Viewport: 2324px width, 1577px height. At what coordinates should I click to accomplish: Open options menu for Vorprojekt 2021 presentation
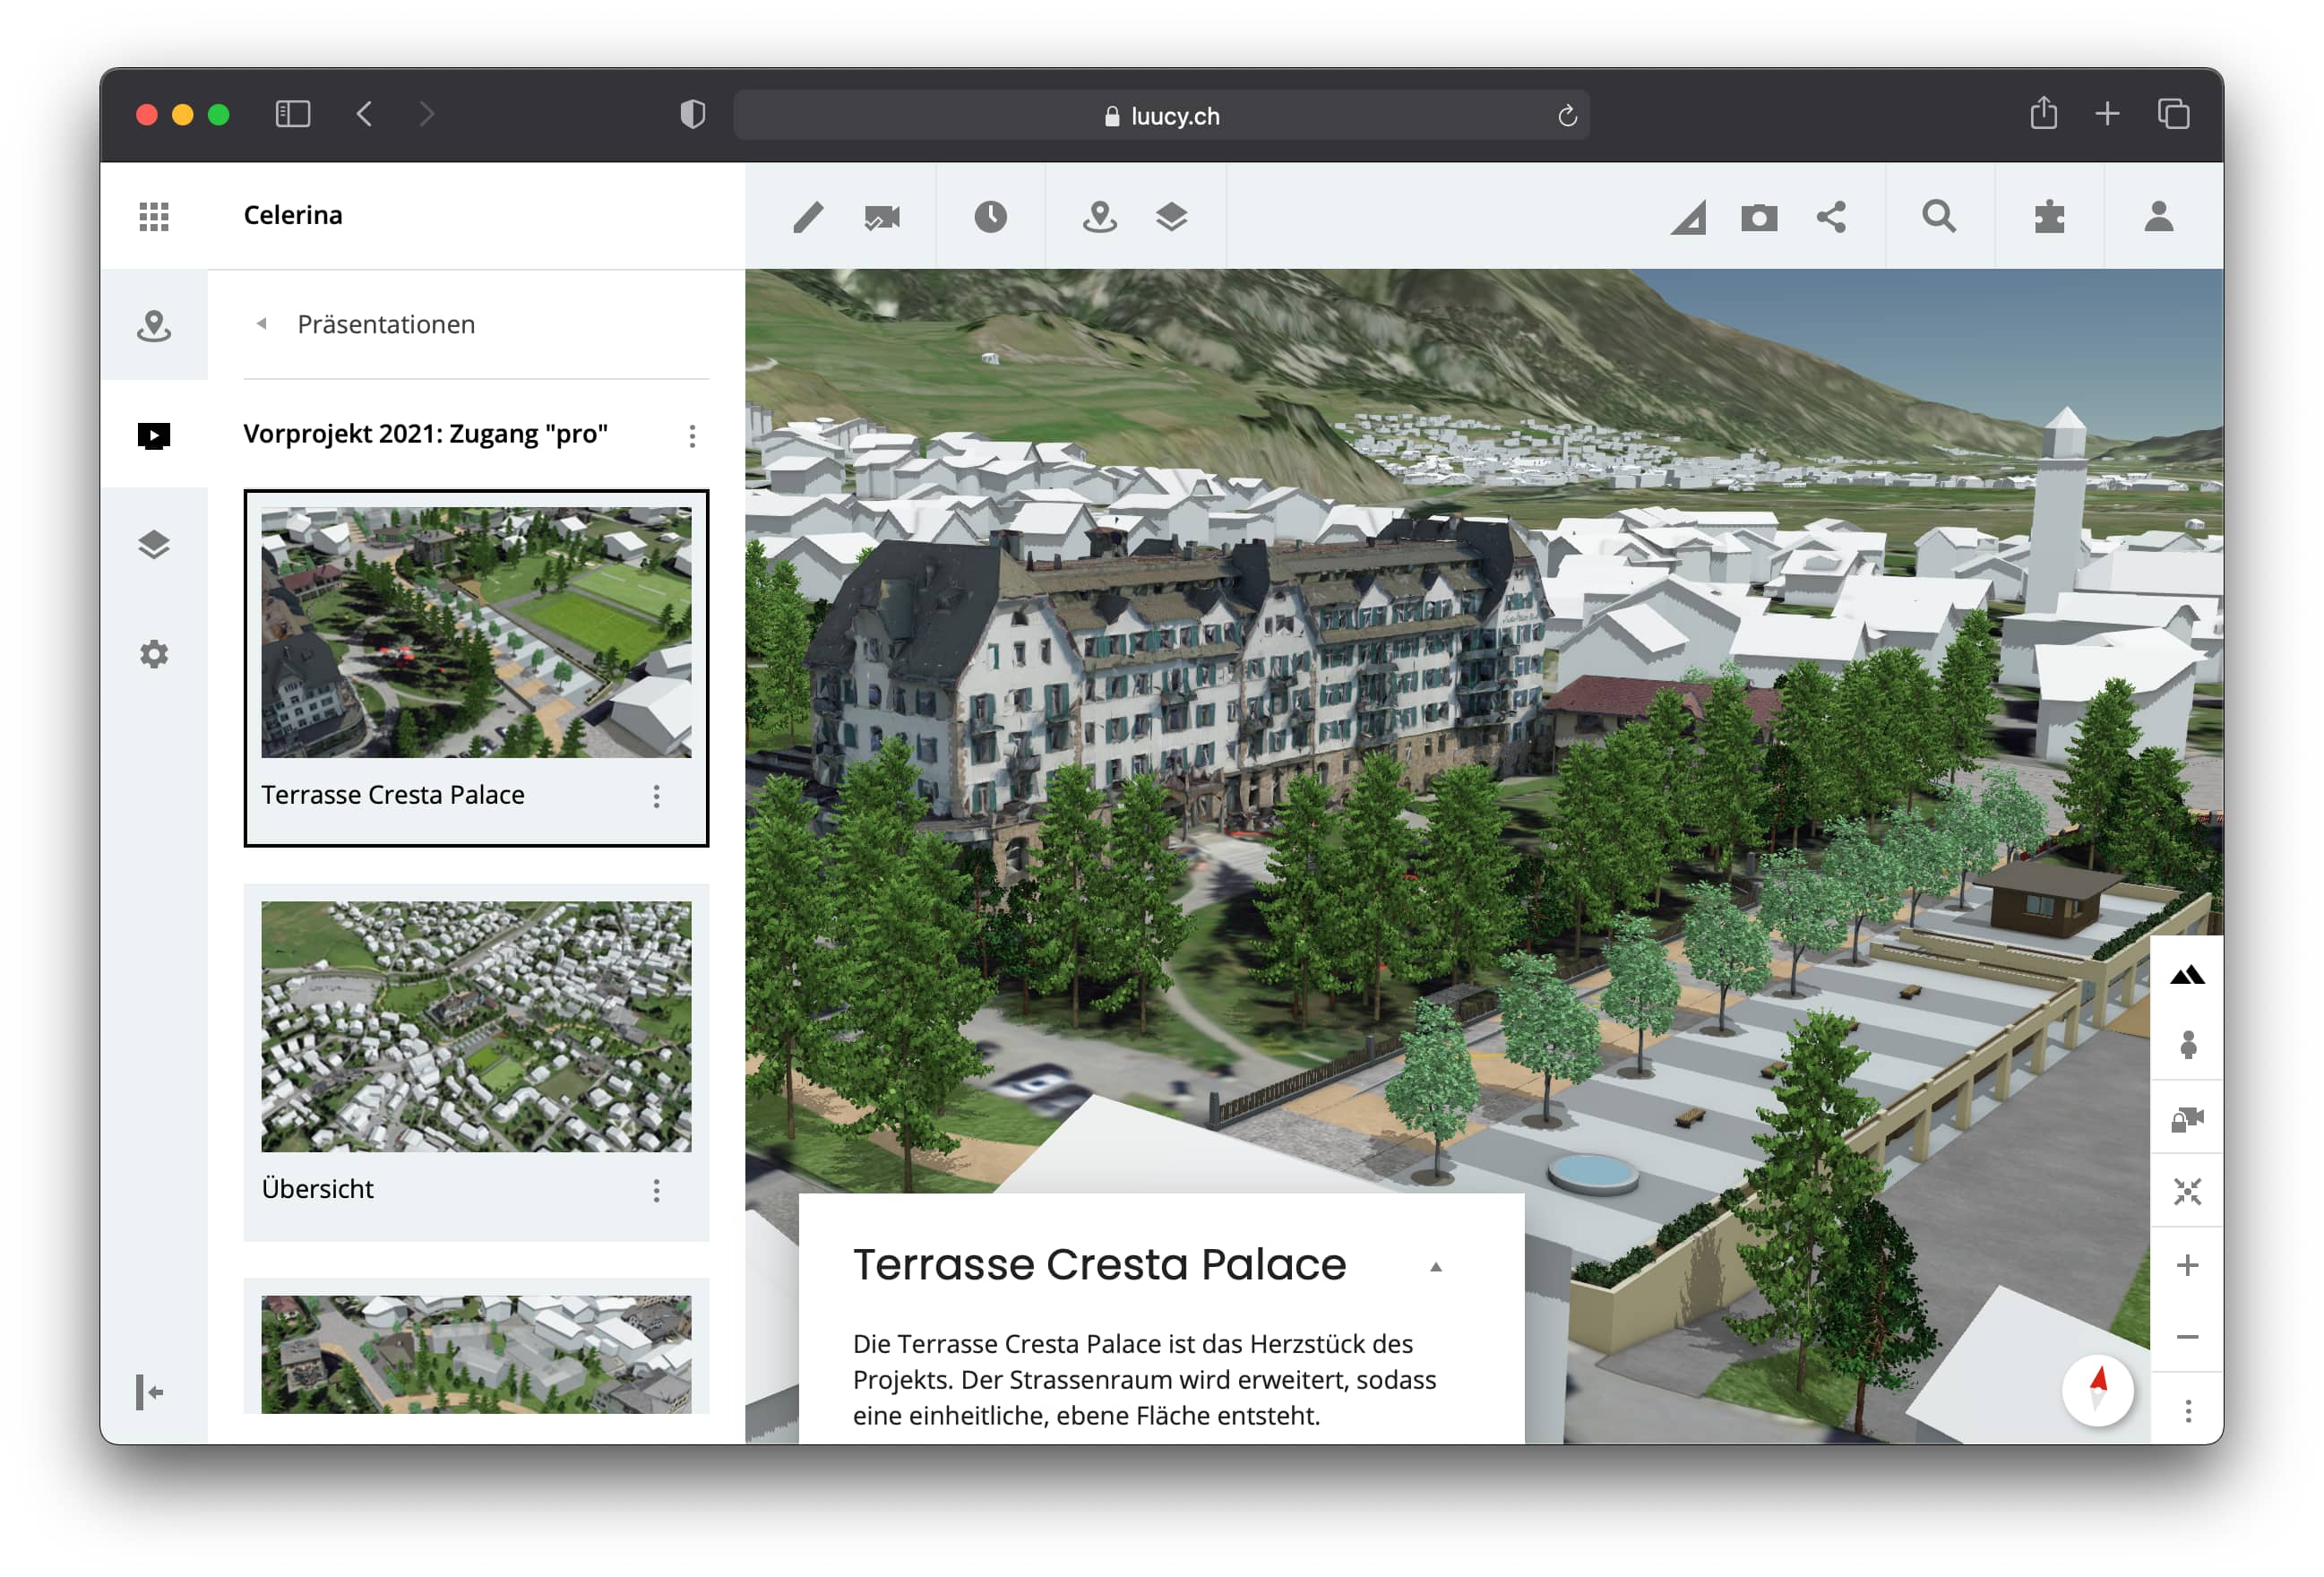692,435
